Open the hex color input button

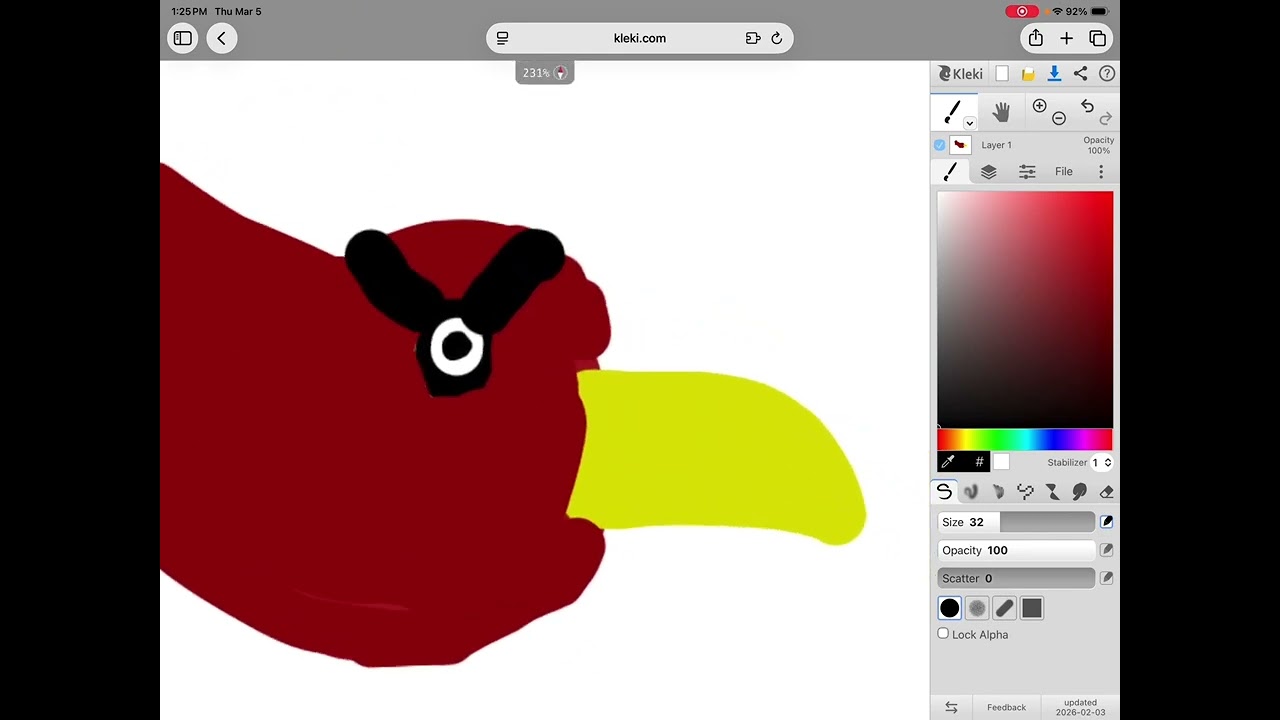(979, 461)
